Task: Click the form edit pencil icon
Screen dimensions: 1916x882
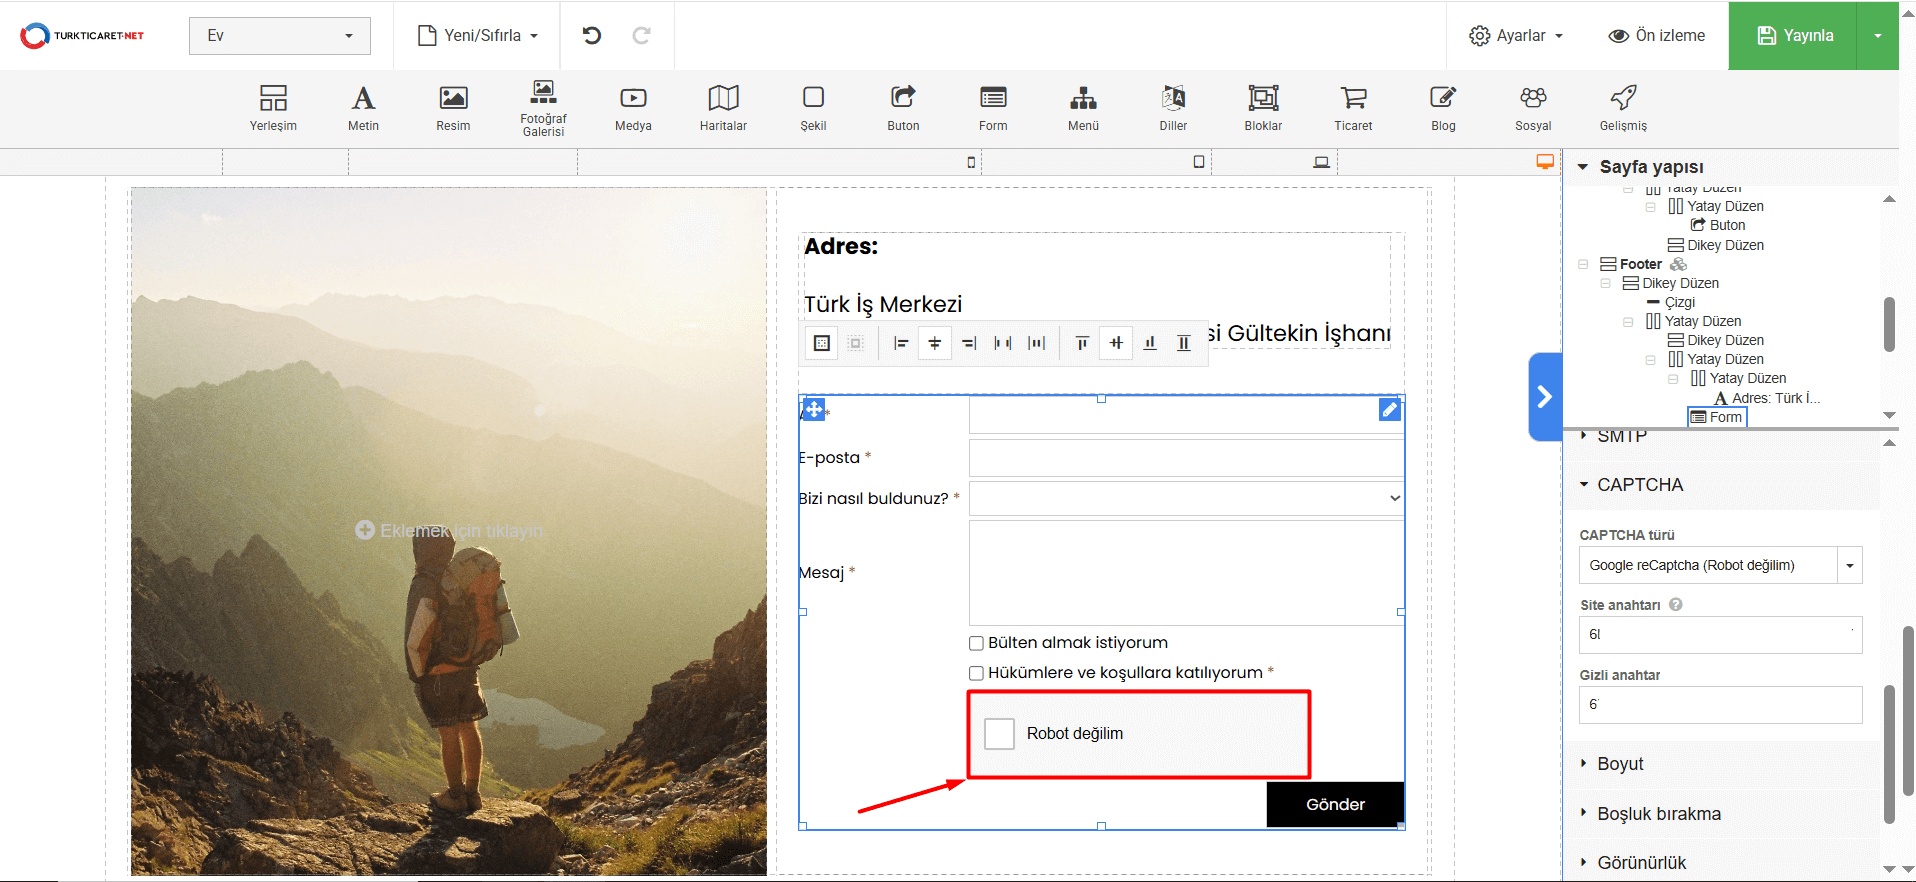Action: 1389,409
